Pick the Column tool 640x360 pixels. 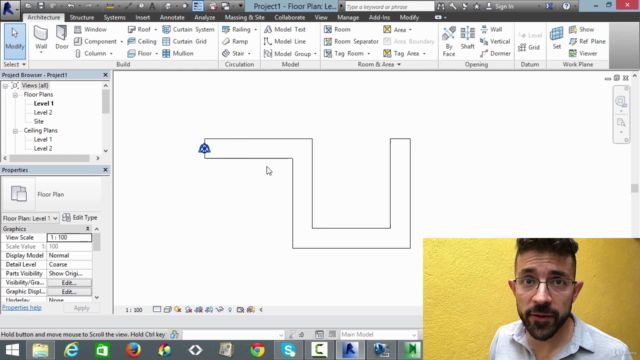click(x=91, y=53)
